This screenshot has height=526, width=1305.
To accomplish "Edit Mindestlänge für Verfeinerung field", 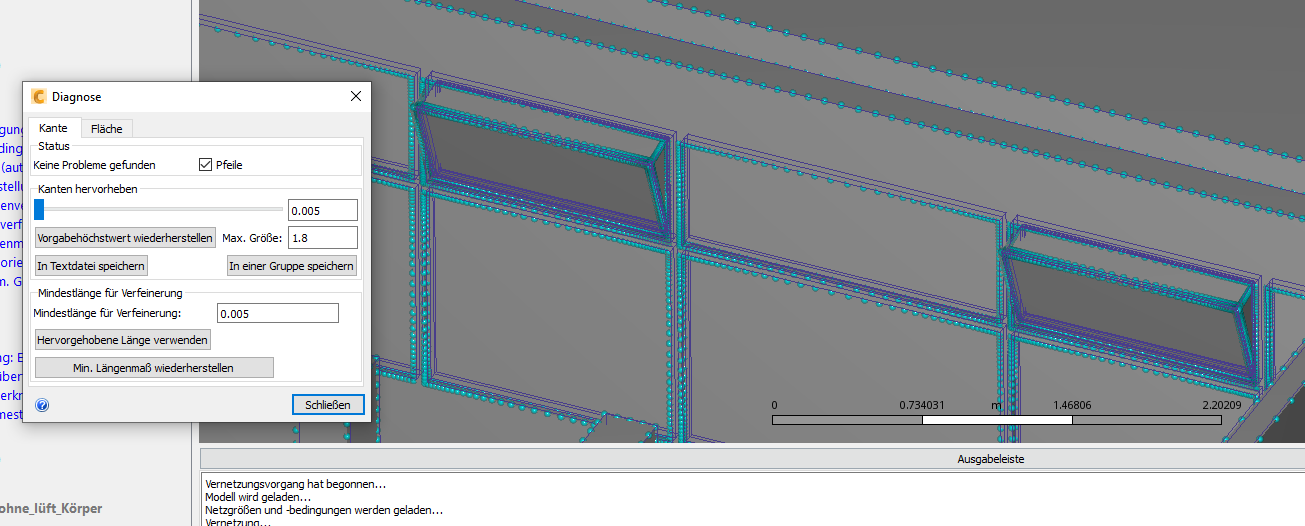I will tap(278, 314).
